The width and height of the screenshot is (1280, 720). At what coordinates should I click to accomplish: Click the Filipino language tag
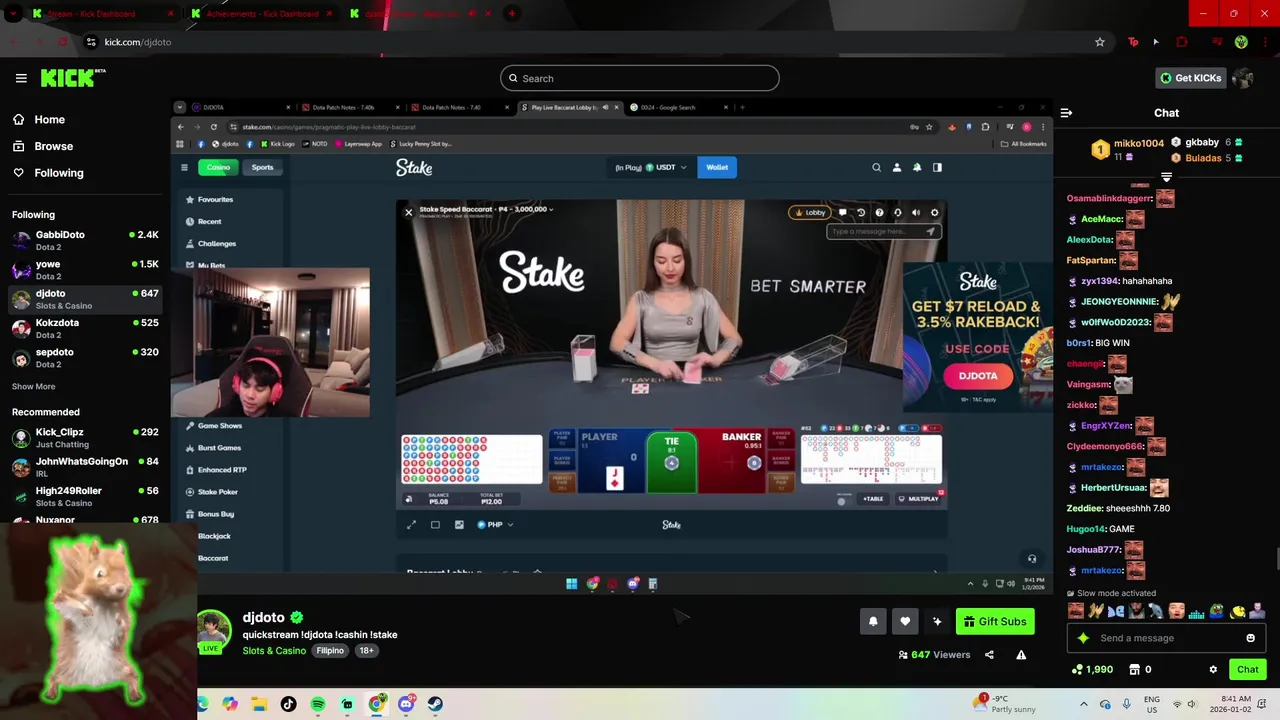coord(330,651)
